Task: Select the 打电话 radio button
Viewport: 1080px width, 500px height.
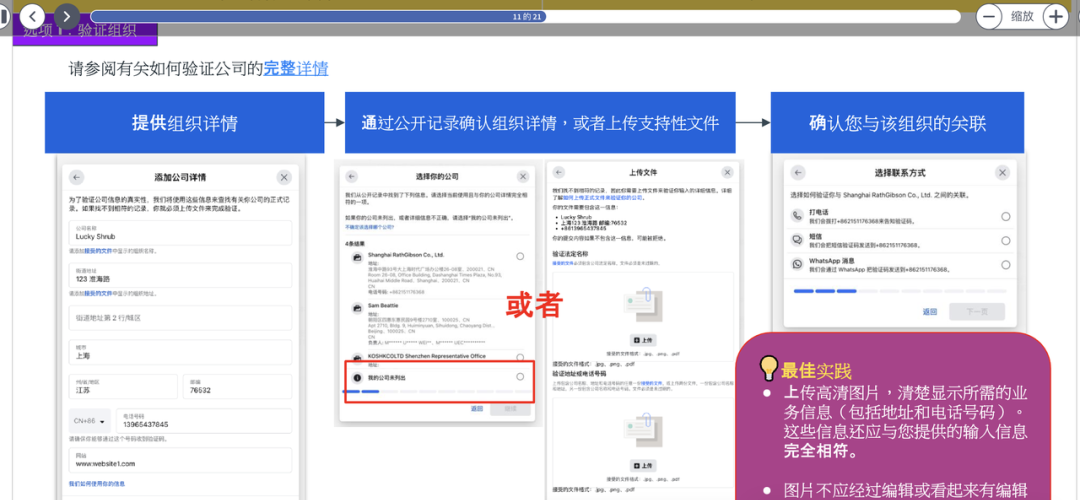Action: coord(1006,216)
